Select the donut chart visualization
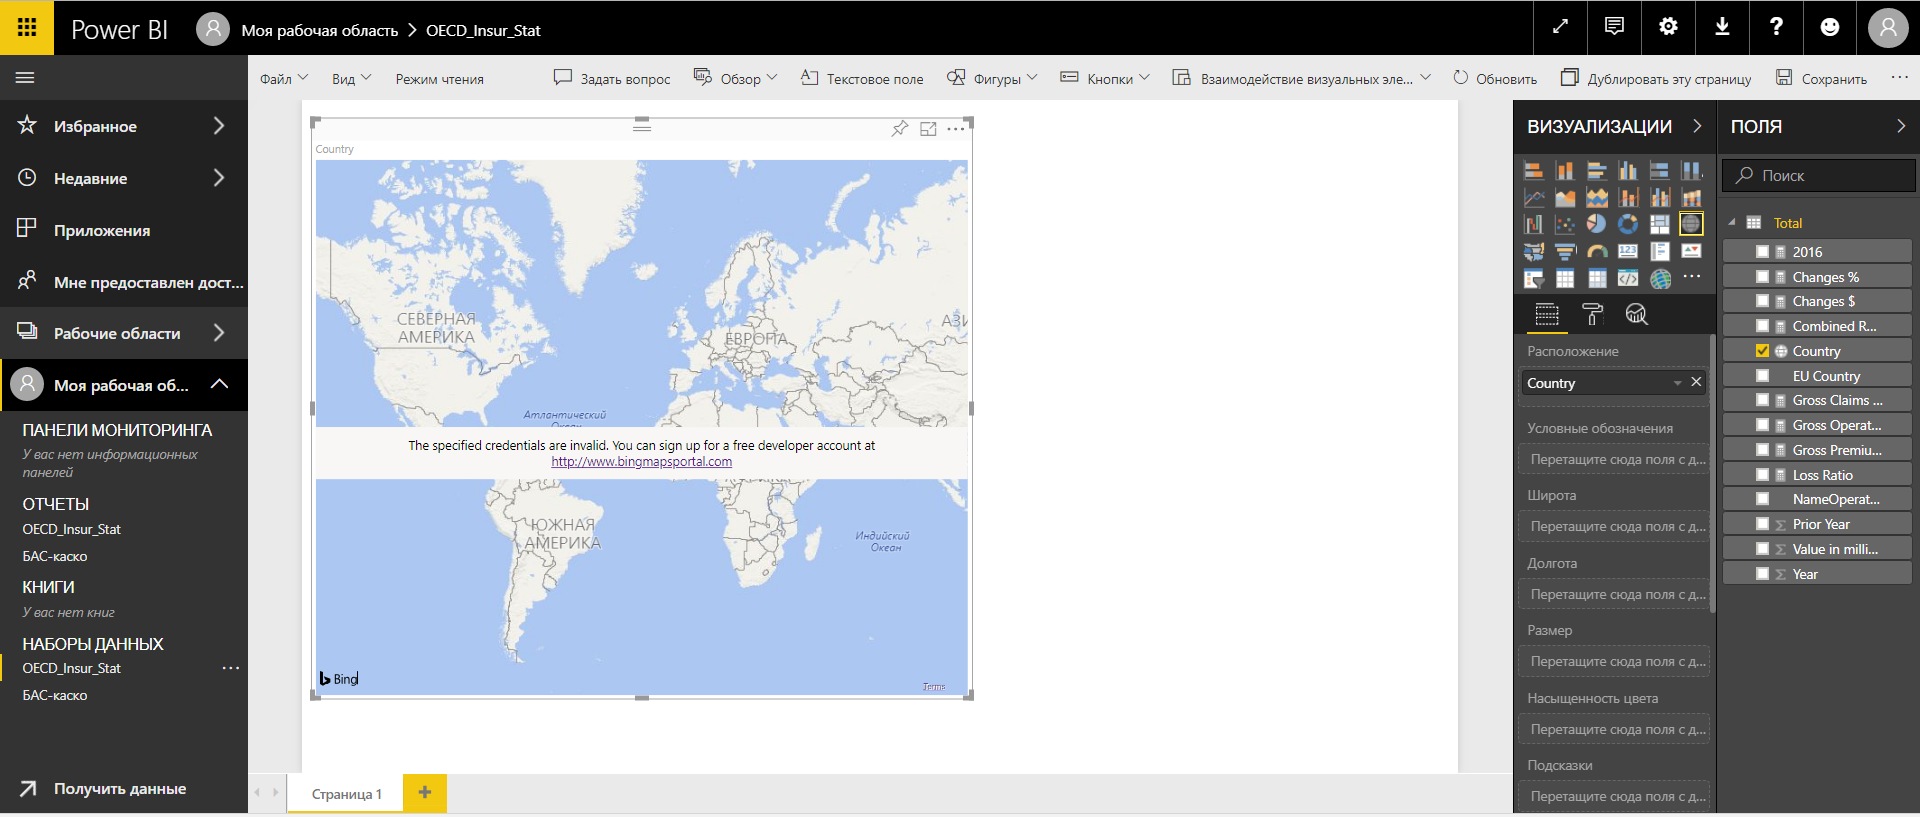Screen dimensions: 1920x817 coord(1628,224)
